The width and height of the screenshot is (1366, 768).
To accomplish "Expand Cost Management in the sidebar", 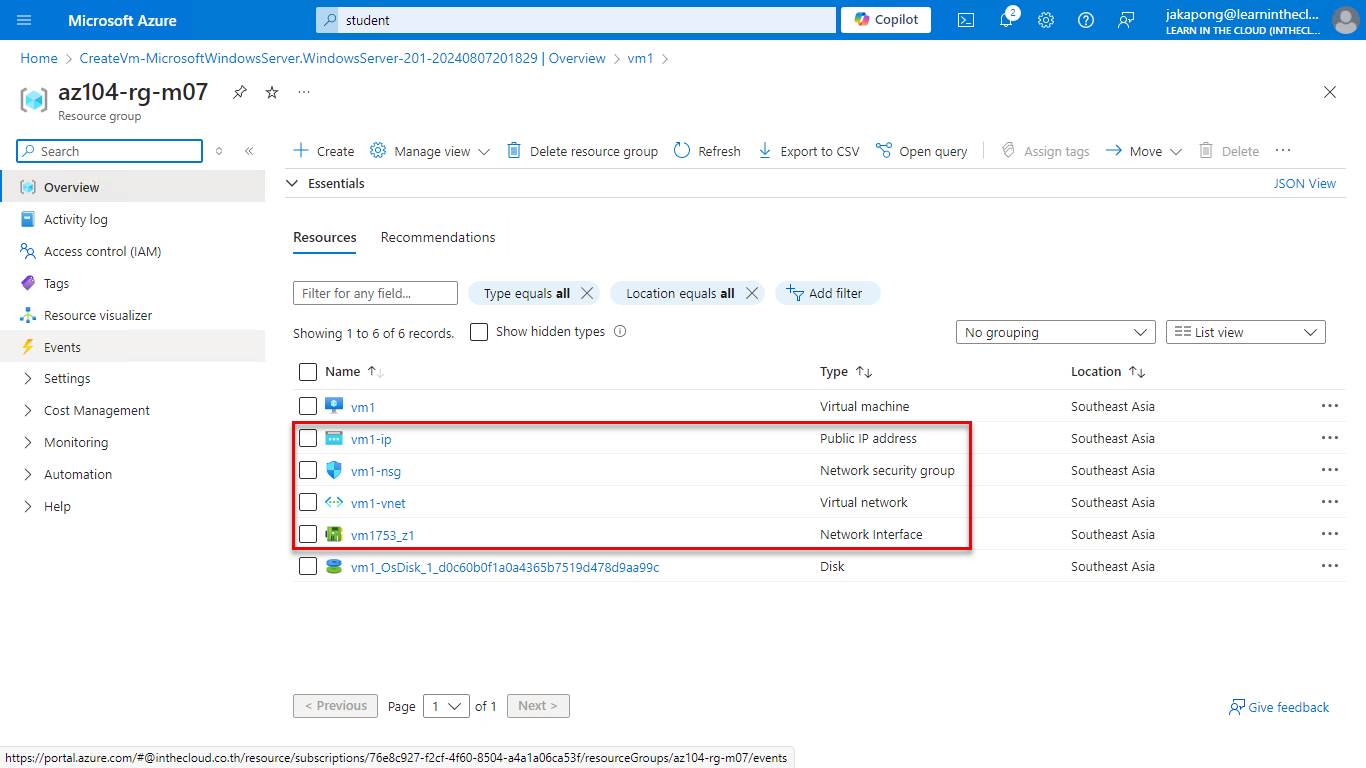I will coord(97,410).
